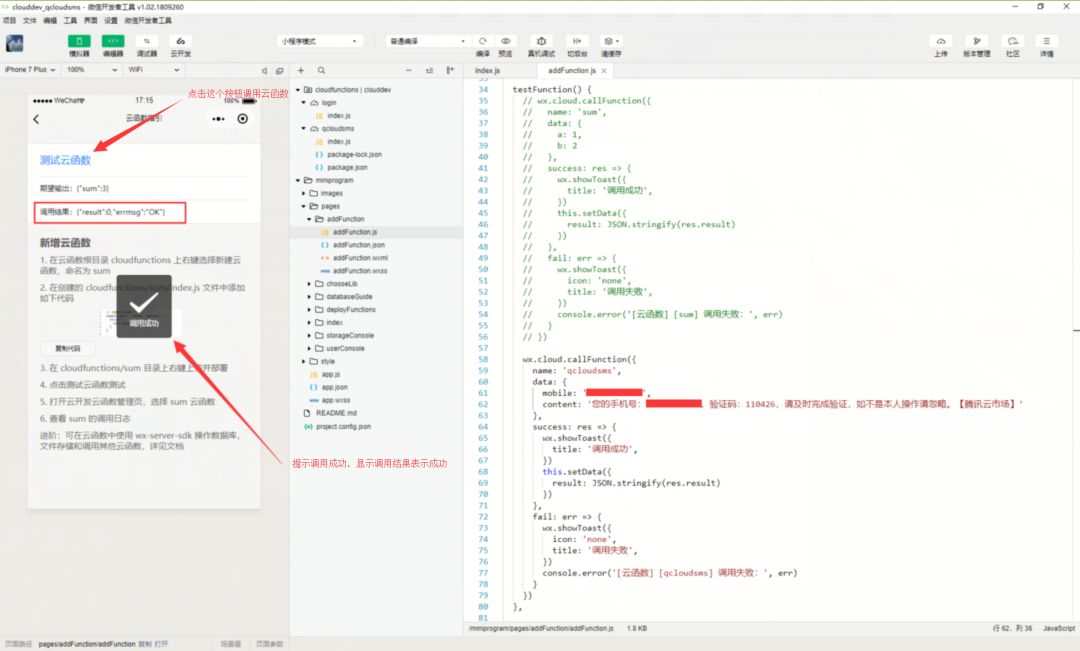Viewport: 1080px width, 651px height.
Task: Open the 云开发 cloud development console
Action: pos(180,41)
